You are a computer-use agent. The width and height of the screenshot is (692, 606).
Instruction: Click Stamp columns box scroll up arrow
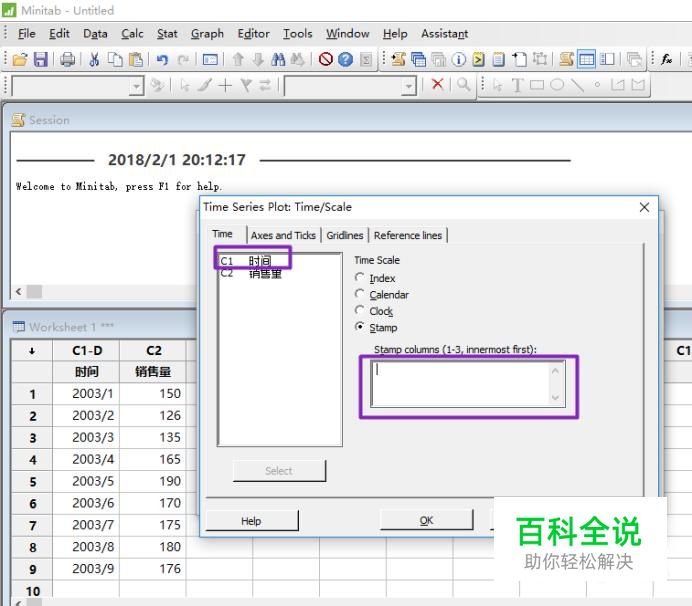555,371
